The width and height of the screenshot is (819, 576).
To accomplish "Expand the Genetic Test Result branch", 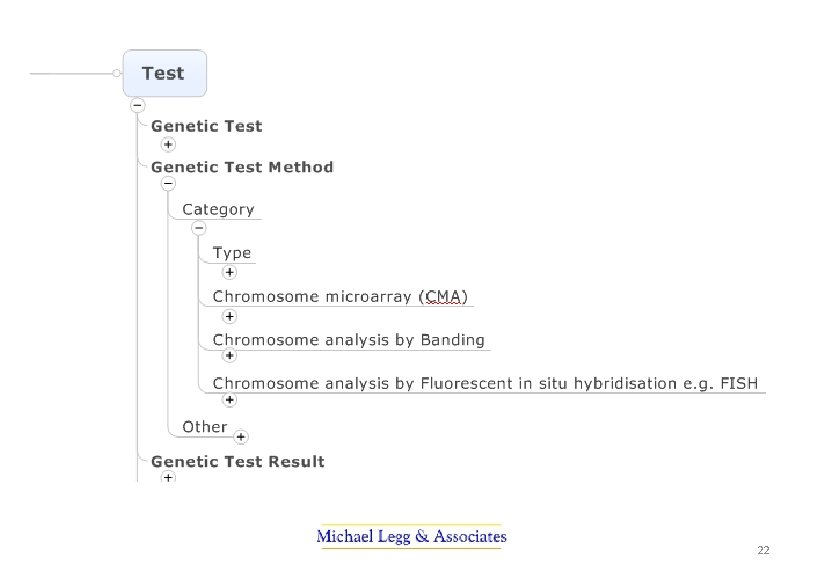I will [168, 479].
